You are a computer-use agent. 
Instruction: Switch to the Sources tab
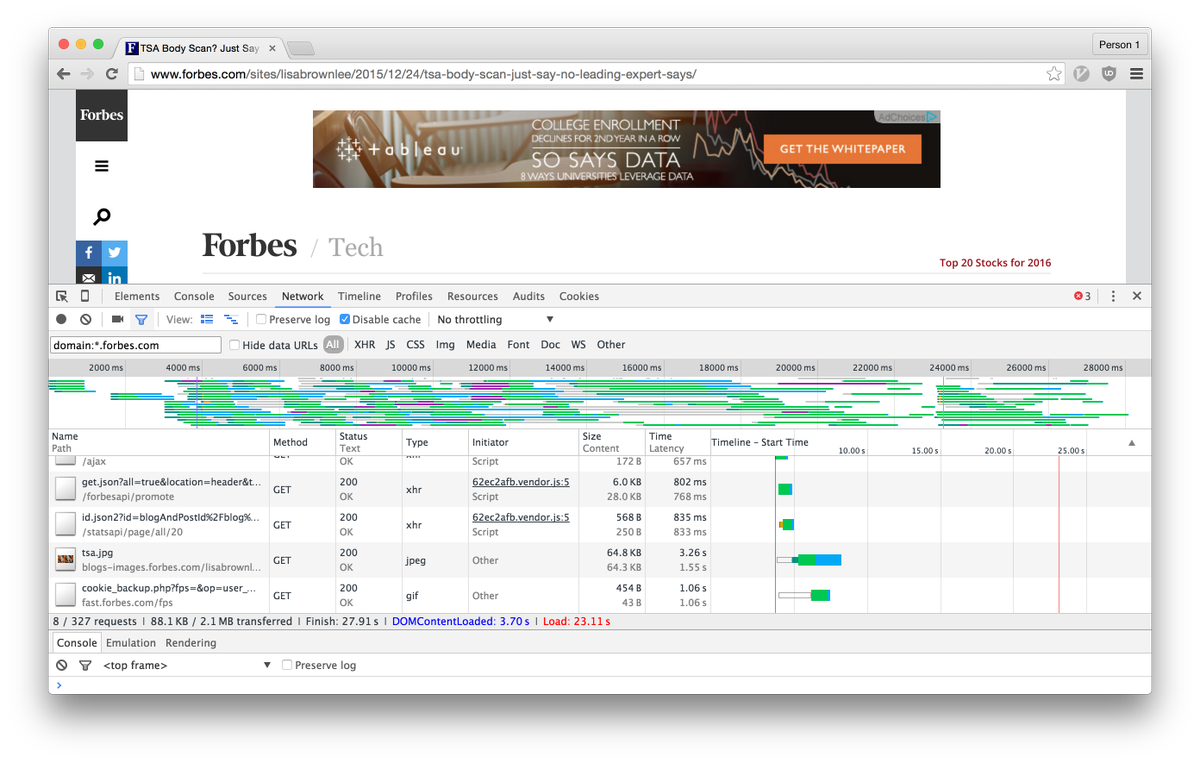247,296
